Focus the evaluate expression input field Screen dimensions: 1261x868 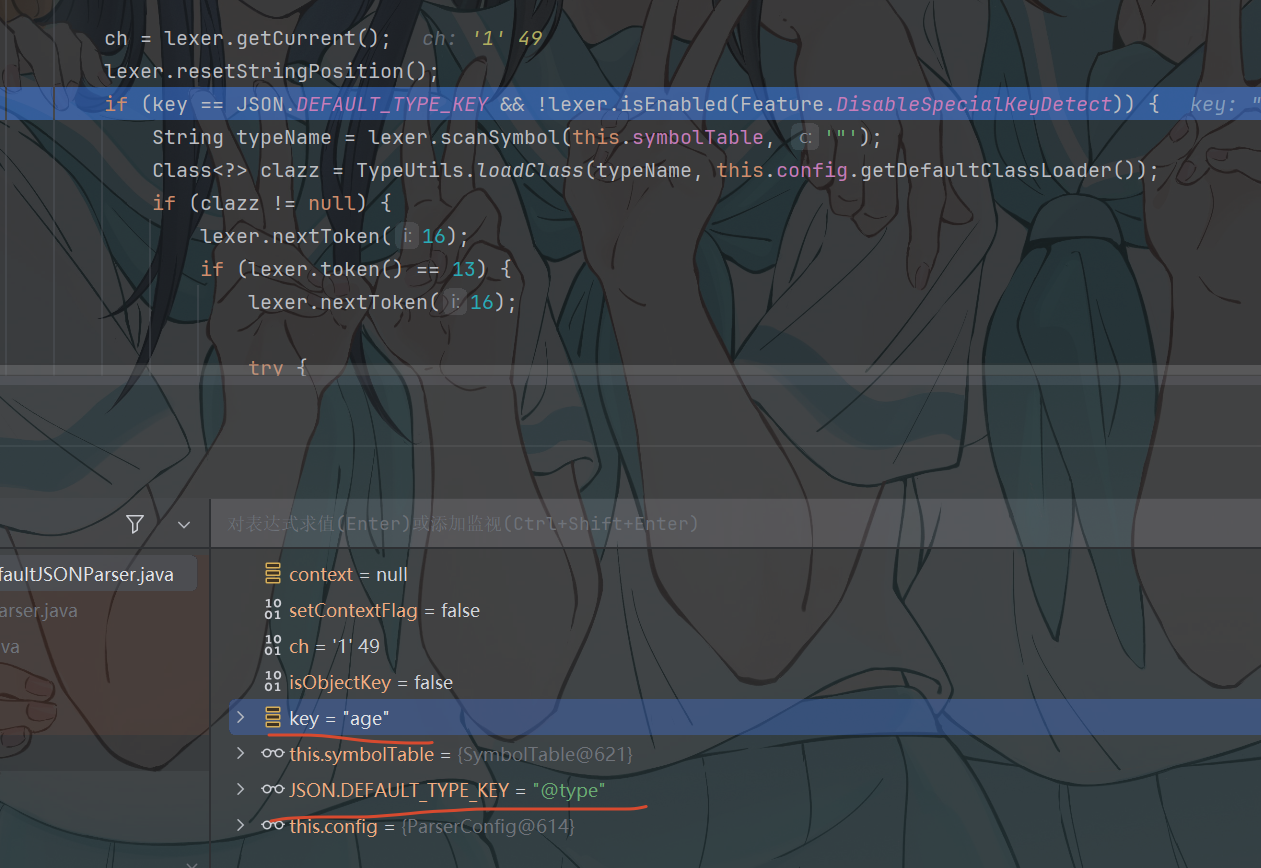point(736,523)
